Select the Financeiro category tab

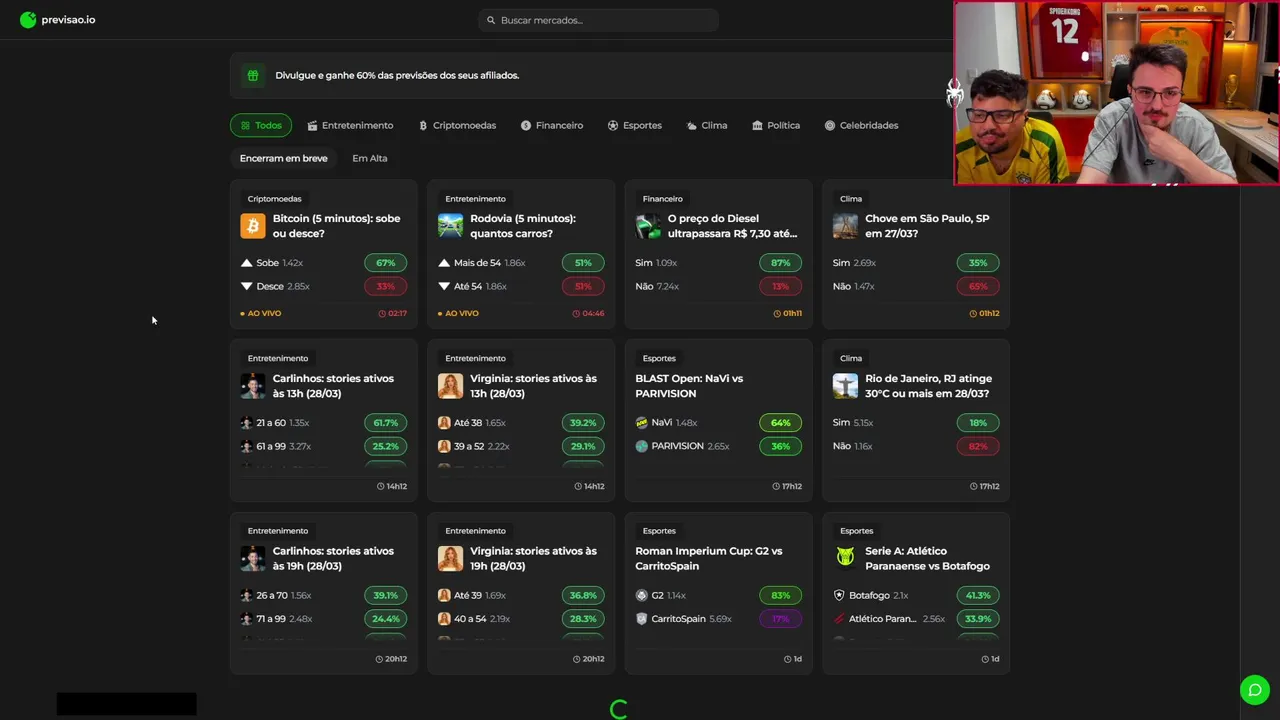coord(552,125)
